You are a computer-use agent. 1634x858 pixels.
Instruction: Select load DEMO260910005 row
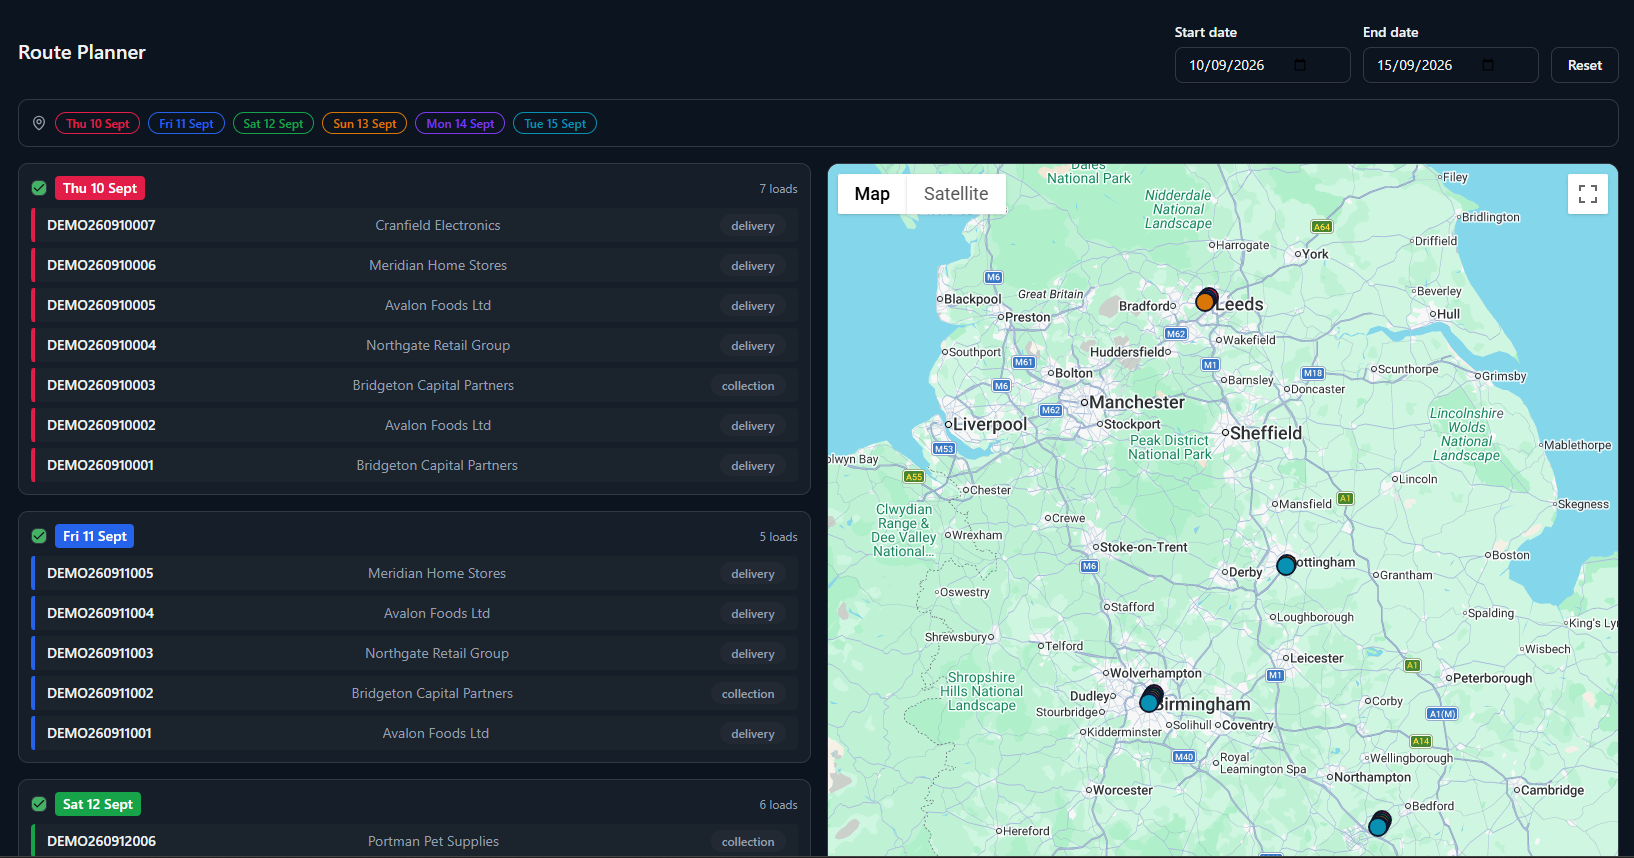point(415,305)
